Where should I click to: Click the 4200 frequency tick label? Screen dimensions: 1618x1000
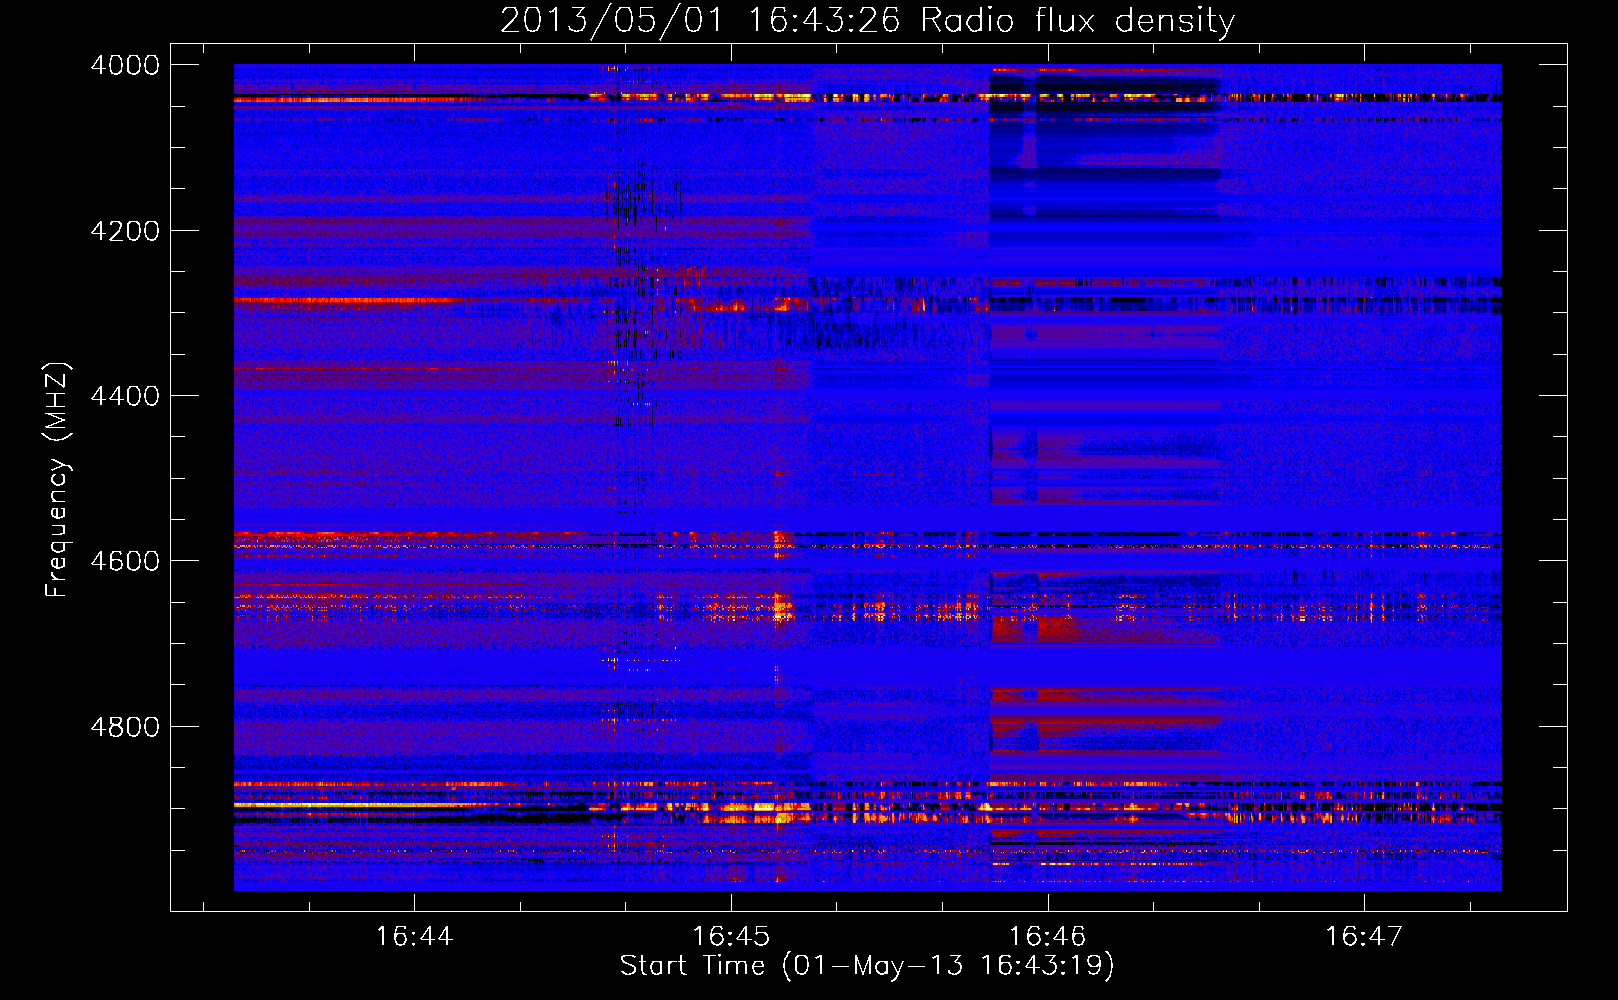tap(125, 231)
